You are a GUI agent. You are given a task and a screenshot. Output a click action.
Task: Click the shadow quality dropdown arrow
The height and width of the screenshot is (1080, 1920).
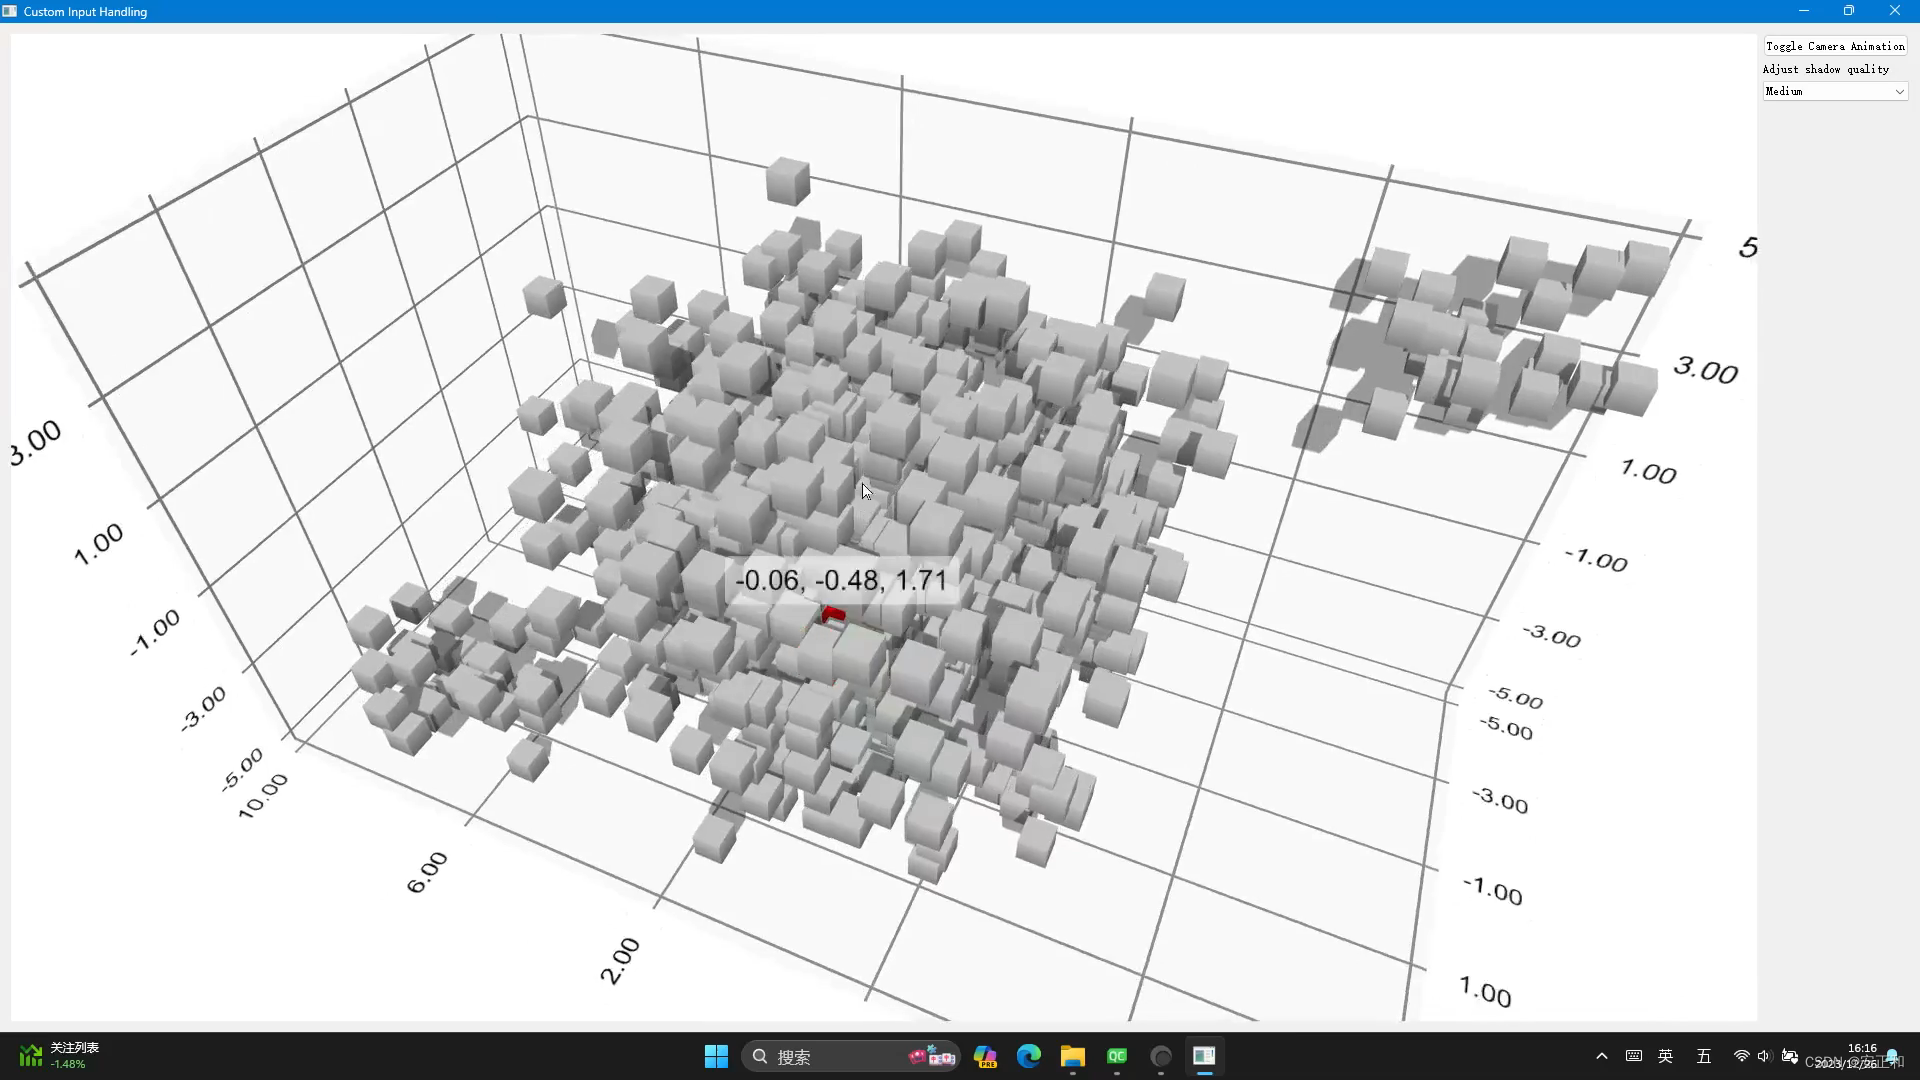[x=1899, y=92]
